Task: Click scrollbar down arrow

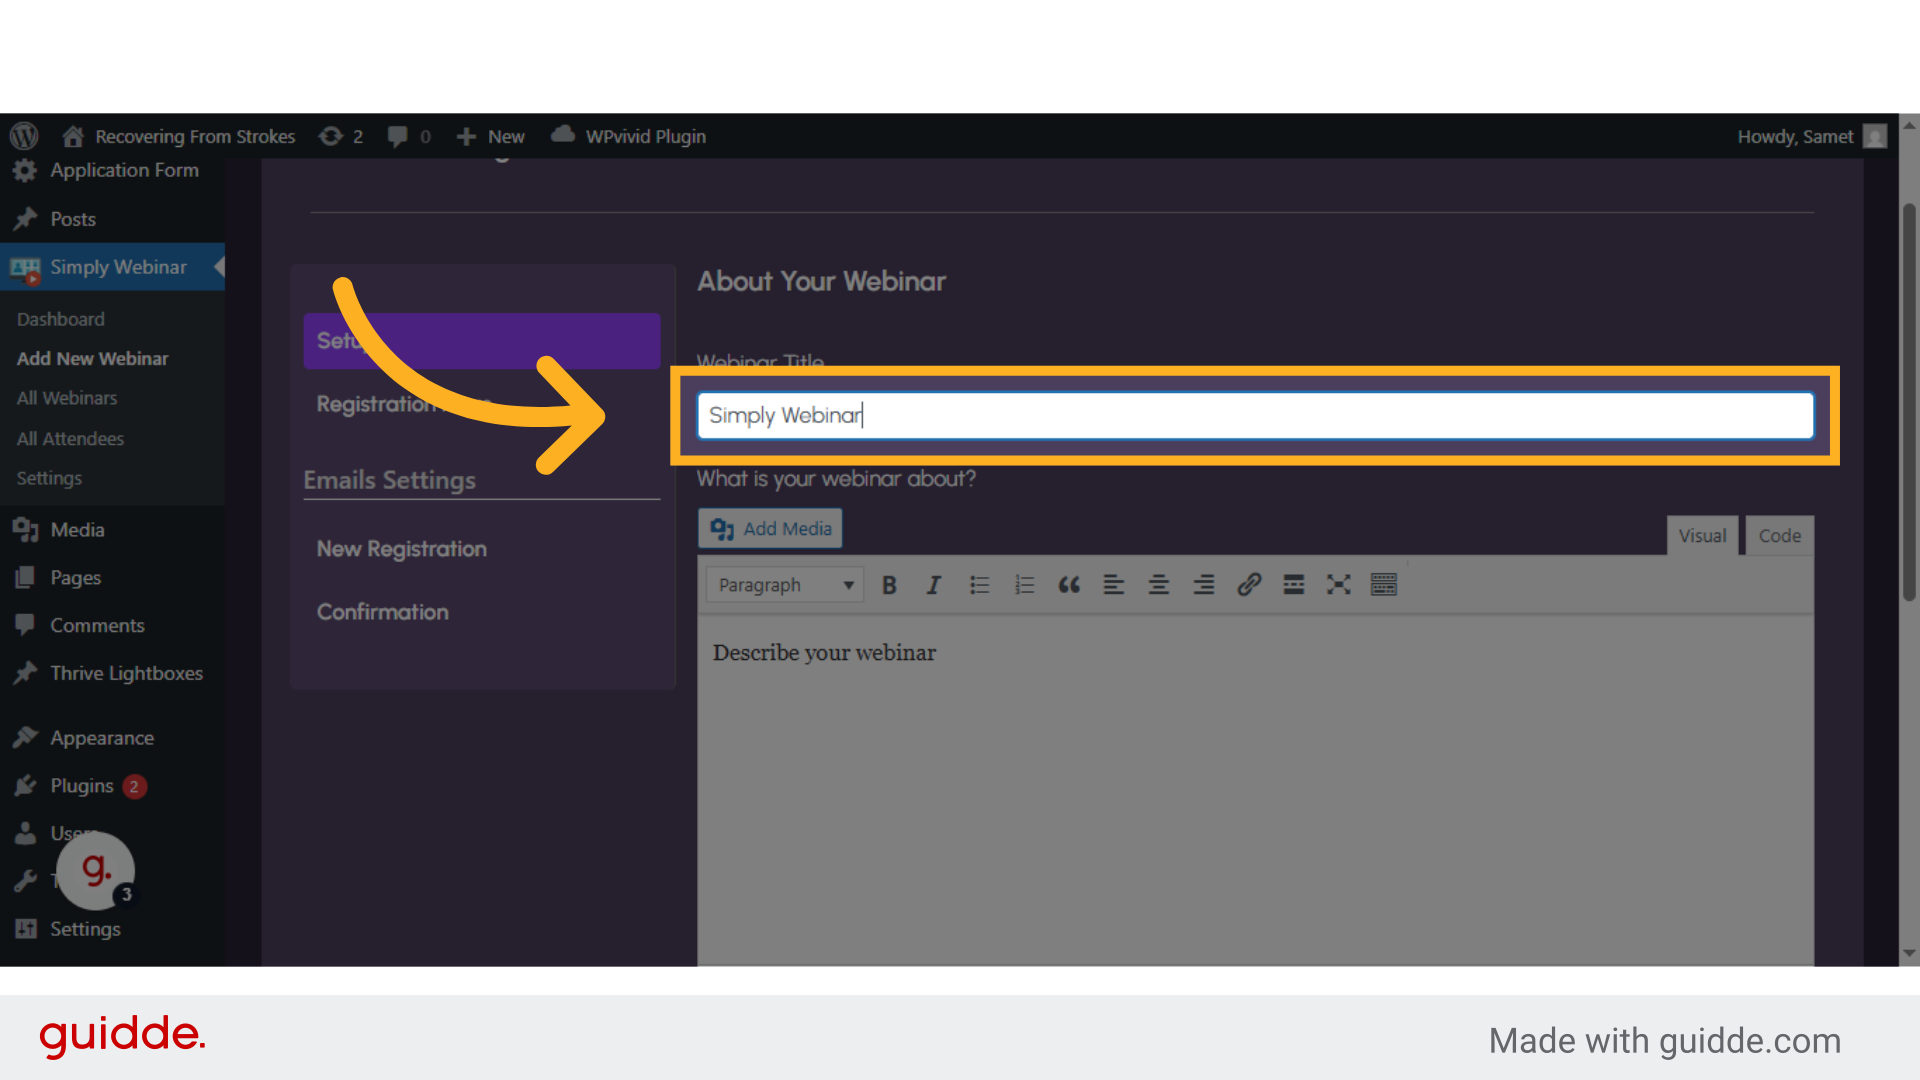Action: point(1909,954)
